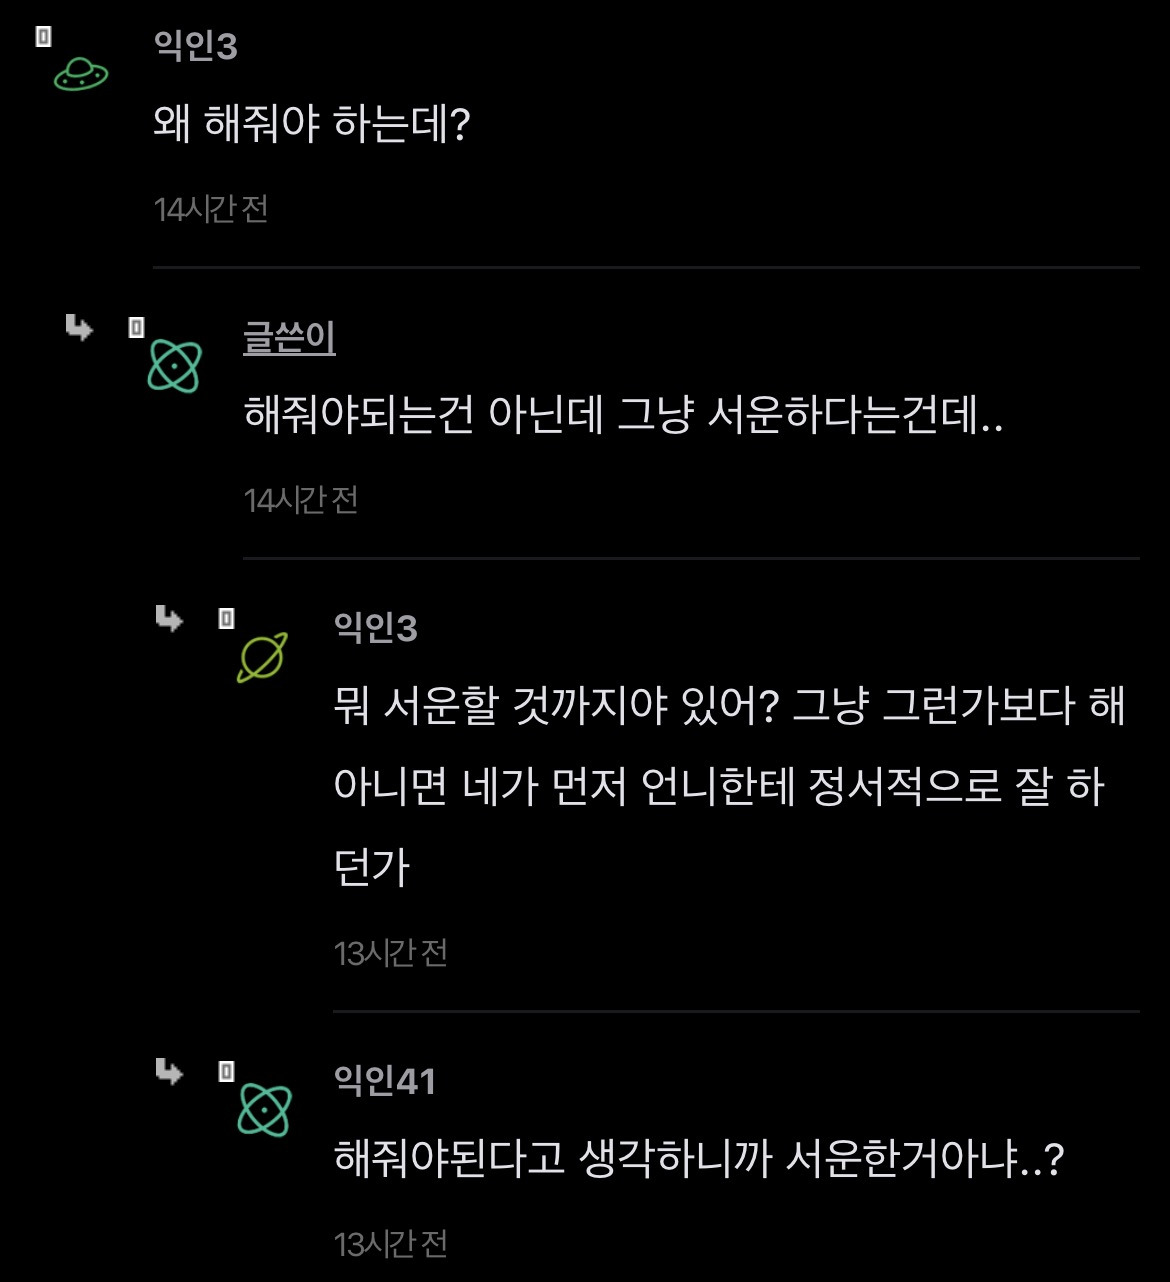
Task: Click the 14시간 전 timestamp under 글쓴이's comment
Action: tap(301, 500)
